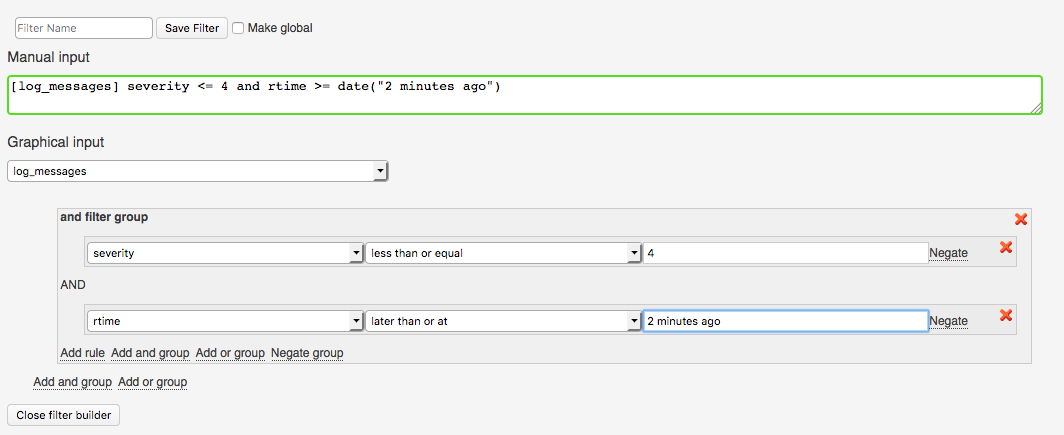
Task: Click the severity value field containing 4
Action: pyautogui.click(x=786, y=253)
